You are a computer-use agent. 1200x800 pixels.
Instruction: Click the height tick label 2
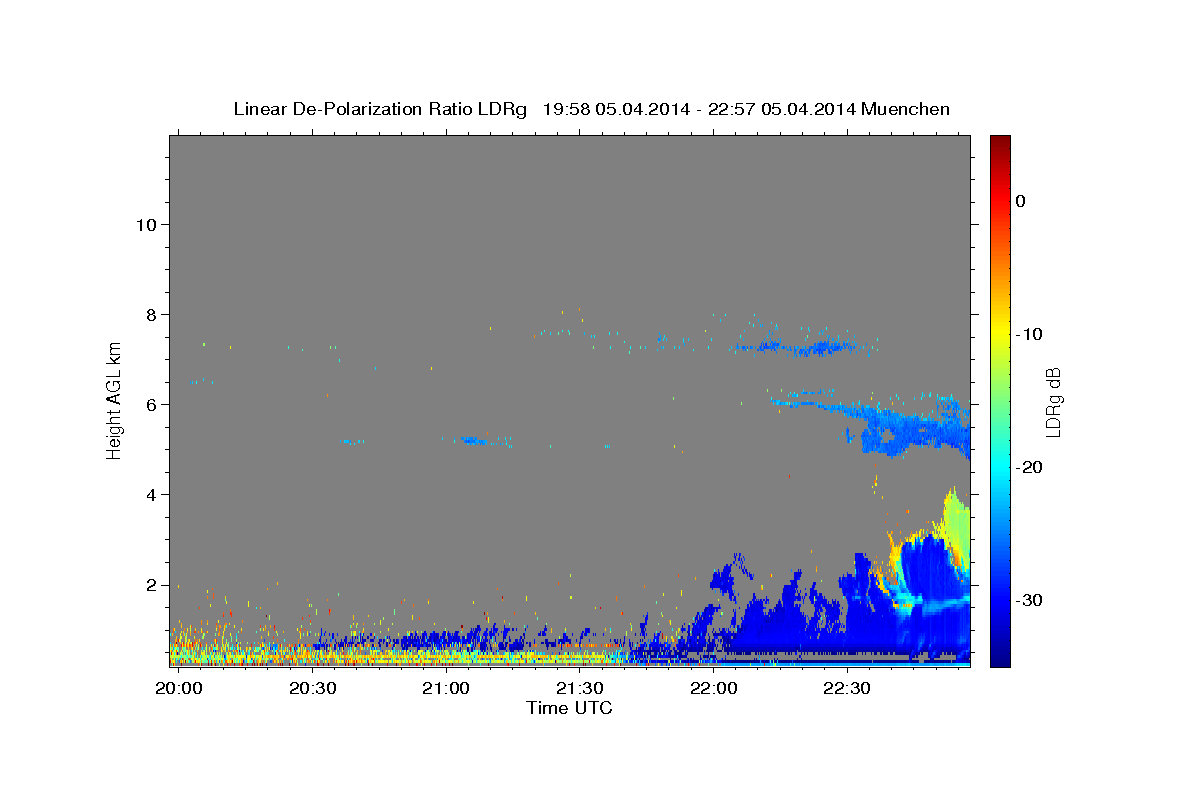150,584
